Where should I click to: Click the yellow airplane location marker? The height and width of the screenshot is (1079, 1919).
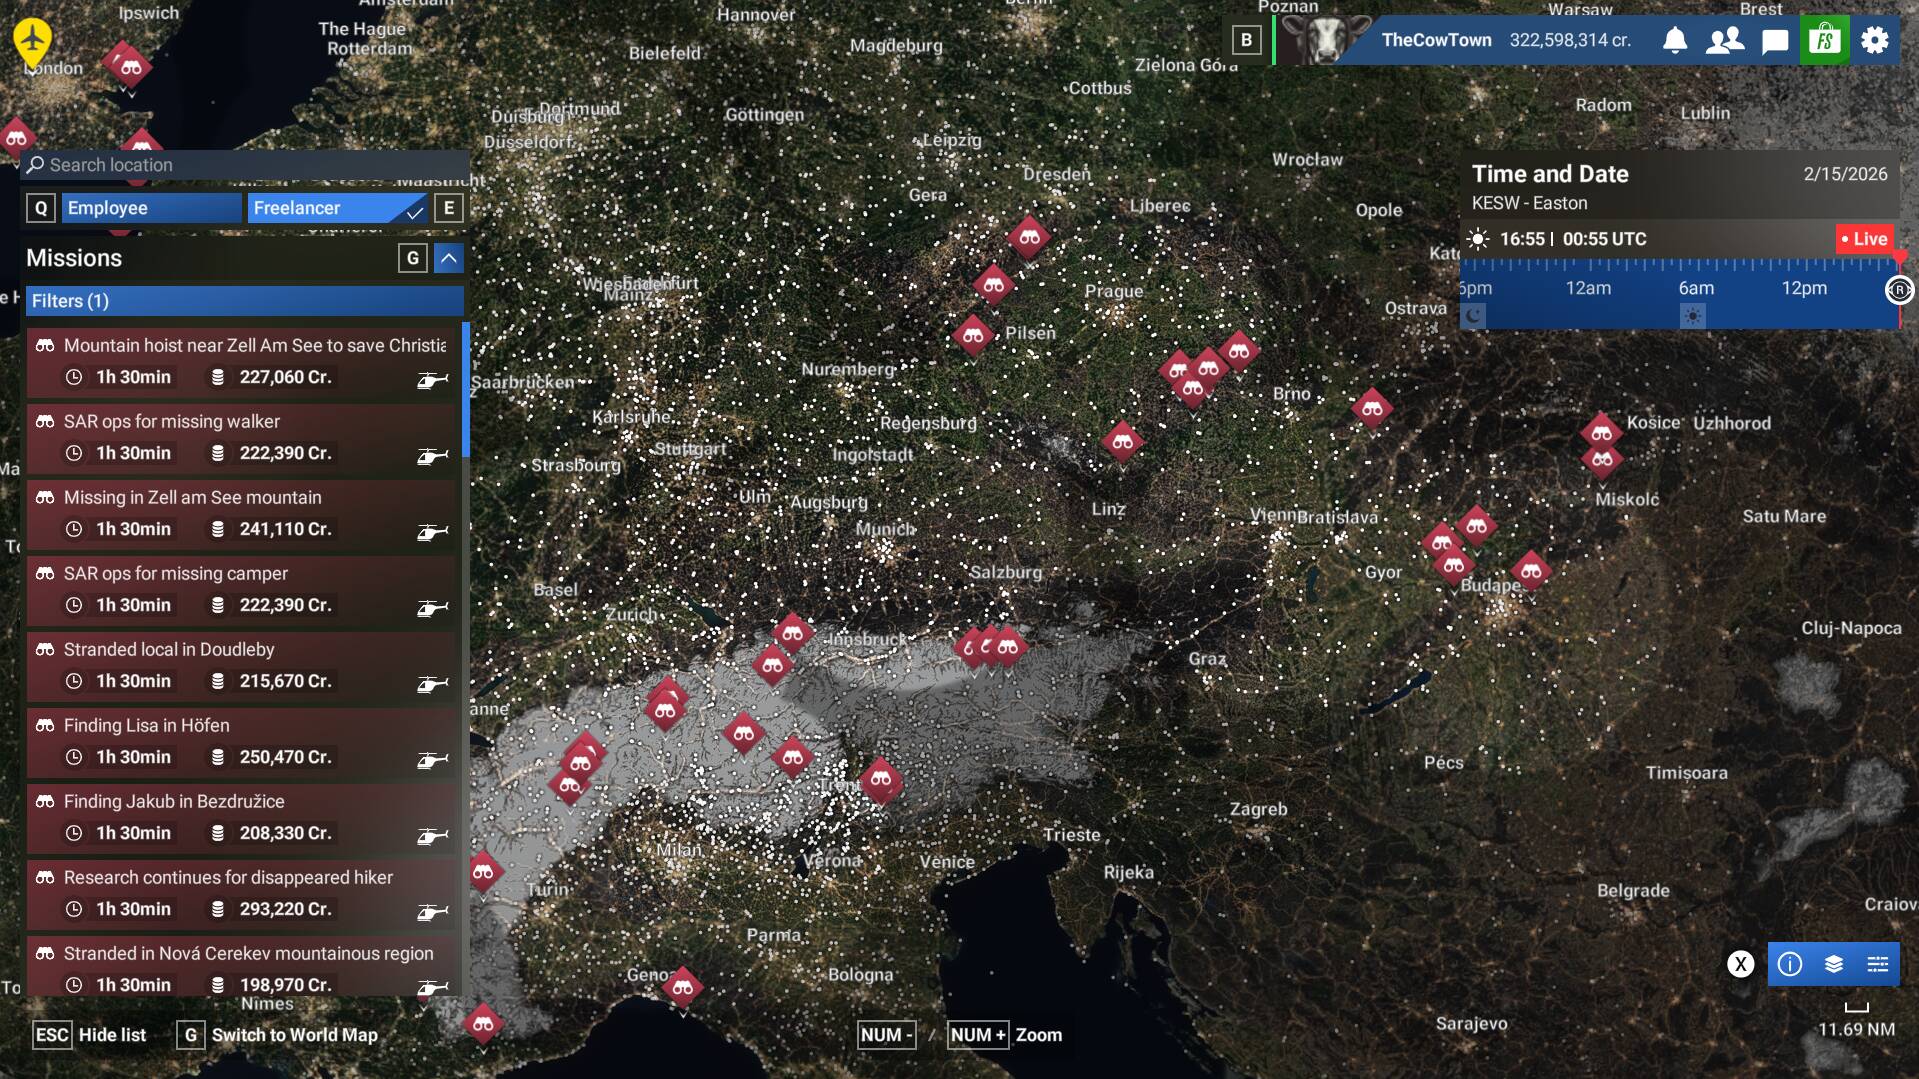click(x=33, y=41)
